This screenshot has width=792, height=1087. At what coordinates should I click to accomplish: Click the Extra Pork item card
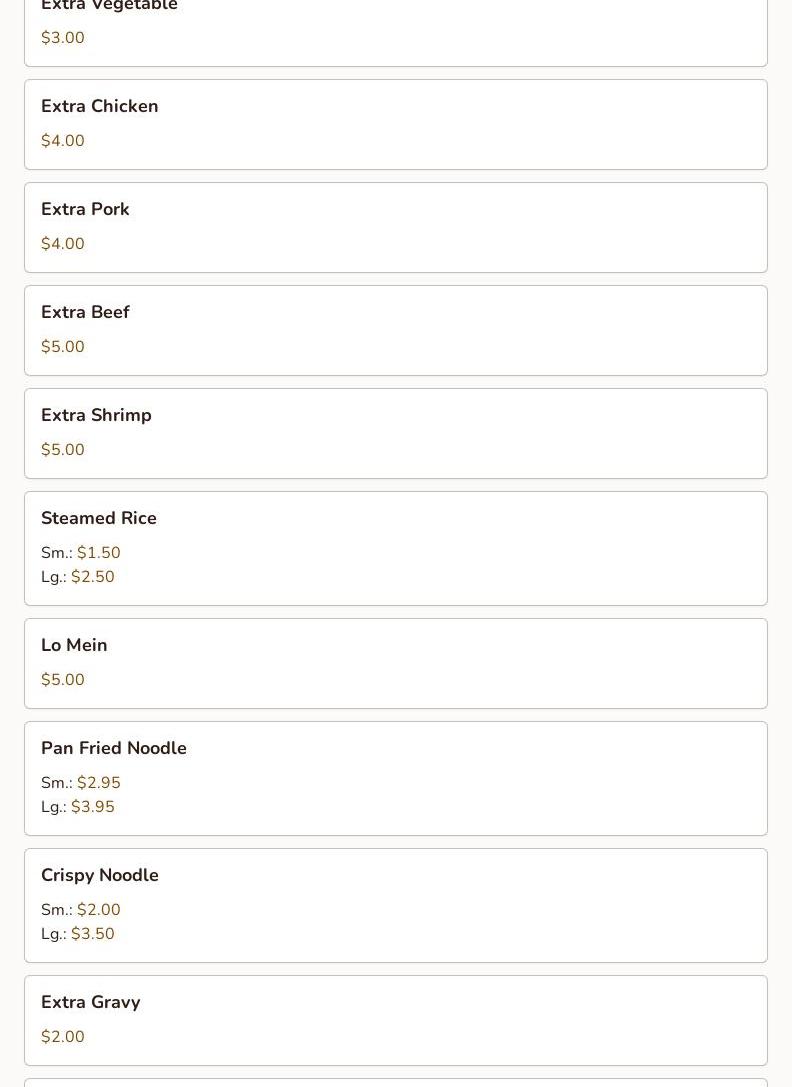[x=395, y=227]
